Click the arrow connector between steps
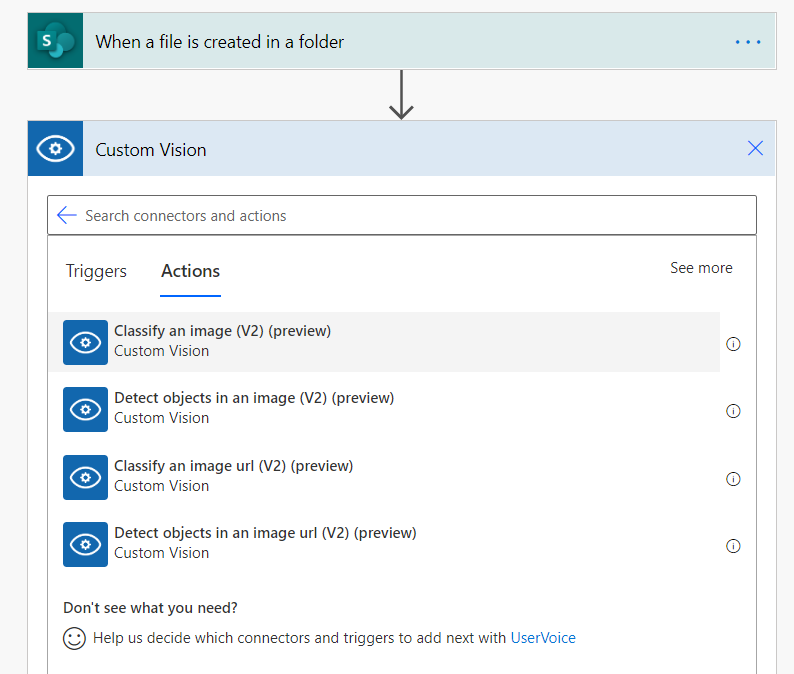This screenshot has height=674, width=794. (401, 95)
